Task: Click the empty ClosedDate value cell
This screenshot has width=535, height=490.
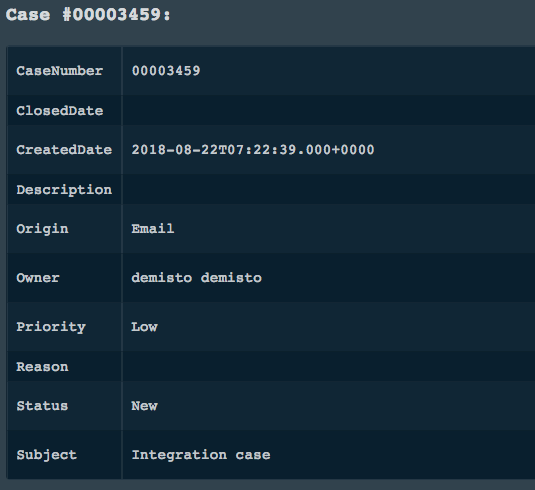Action: click(329, 111)
